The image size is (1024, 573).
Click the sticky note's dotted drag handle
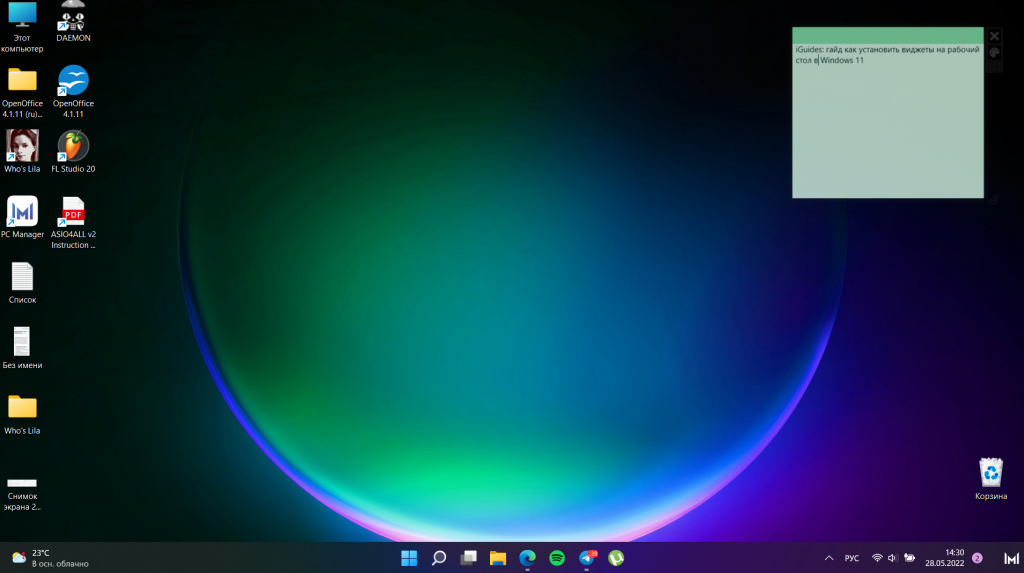point(994,68)
